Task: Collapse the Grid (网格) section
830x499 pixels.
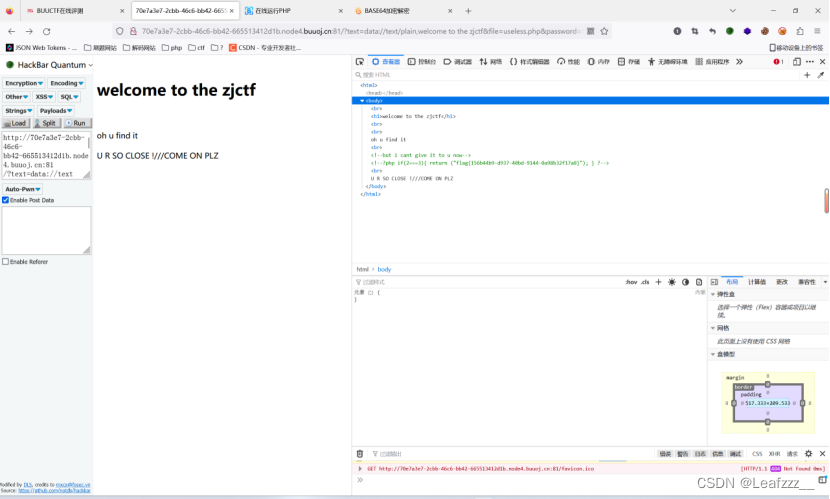Action: [713, 328]
